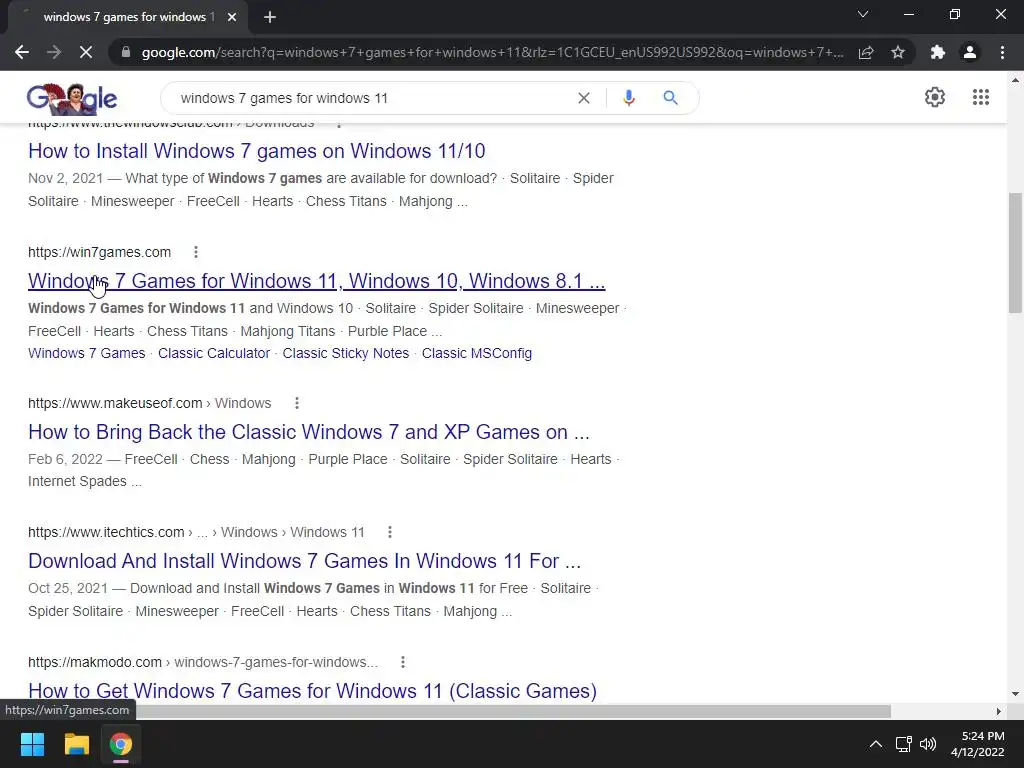Image resolution: width=1024 pixels, height=768 pixels.
Task: Open Windows 7 Games for Windows 11 result
Action: click(317, 281)
